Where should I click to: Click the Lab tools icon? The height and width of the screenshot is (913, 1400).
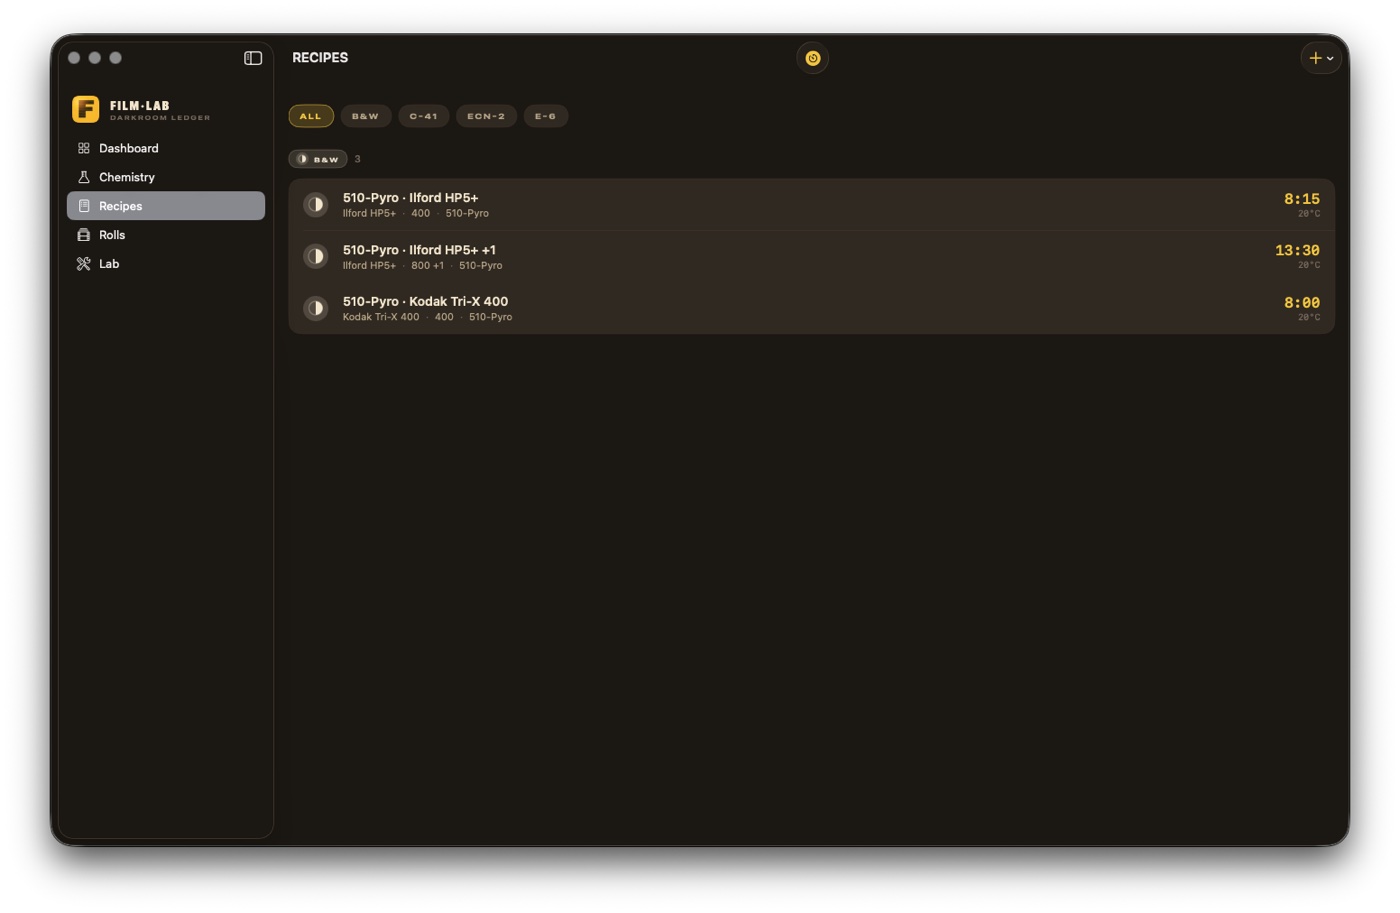click(x=84, y=264)
